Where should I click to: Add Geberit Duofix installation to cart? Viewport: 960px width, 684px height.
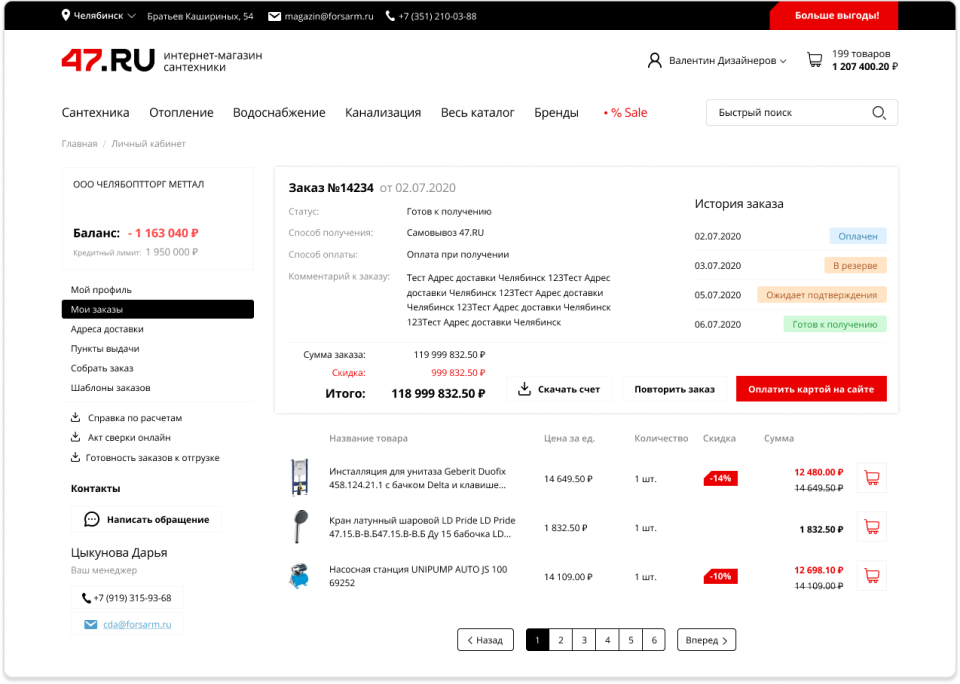pos(871,478)
